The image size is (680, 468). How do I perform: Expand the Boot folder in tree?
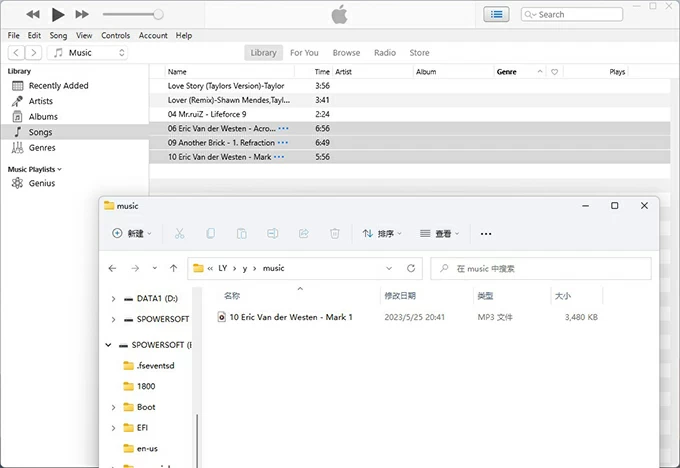[x=113, y=407]
